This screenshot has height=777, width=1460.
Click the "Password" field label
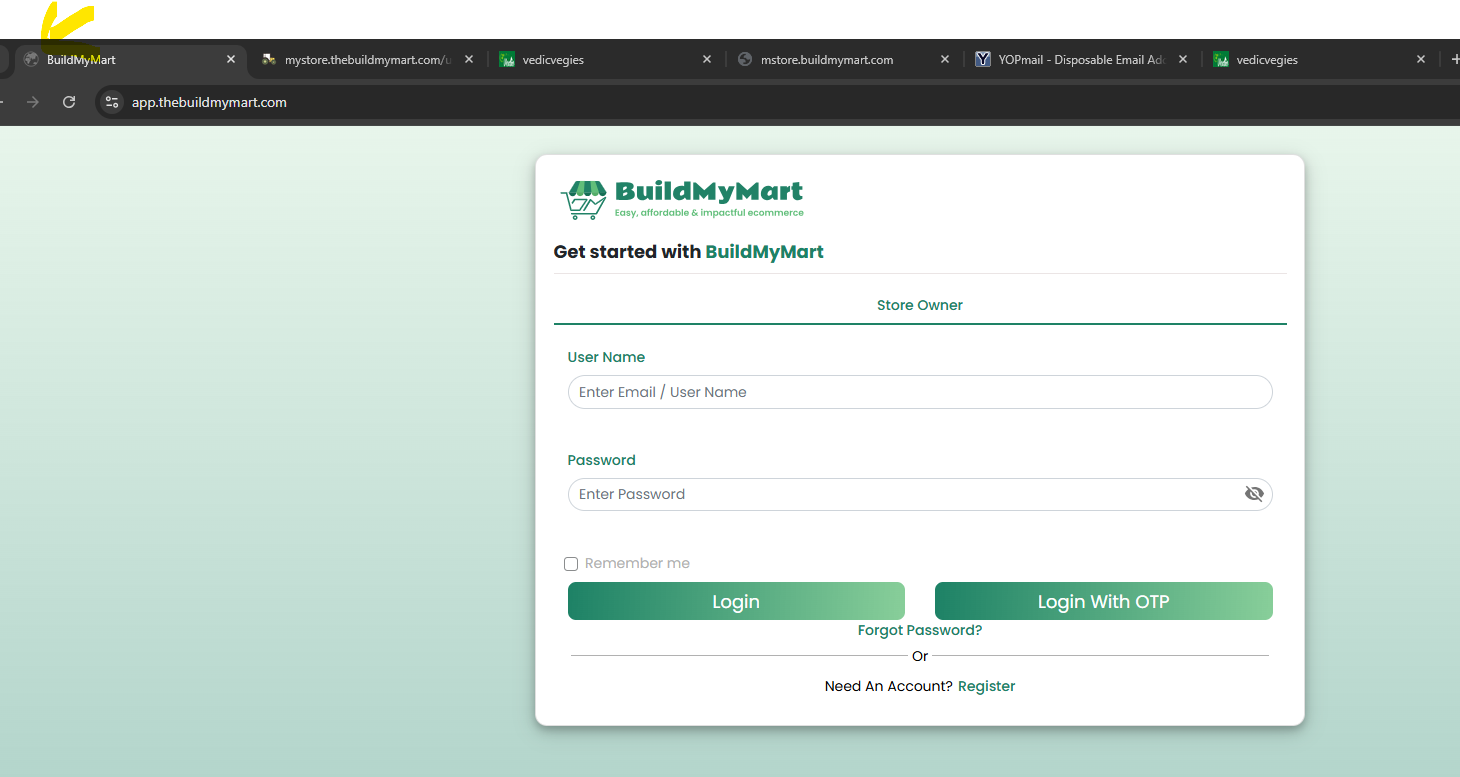tap(602, 460)
